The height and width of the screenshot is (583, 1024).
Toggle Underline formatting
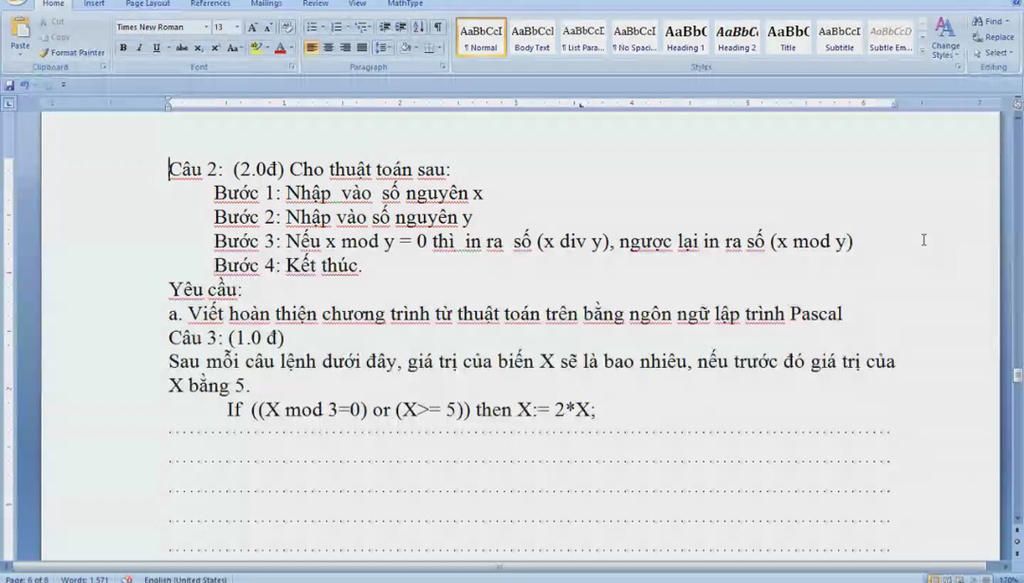tap(156, 48)
